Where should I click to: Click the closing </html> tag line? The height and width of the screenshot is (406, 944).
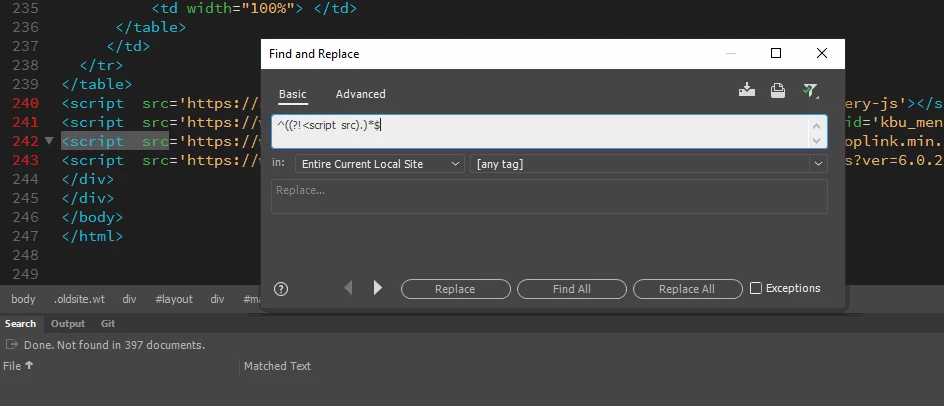point(92,236)
